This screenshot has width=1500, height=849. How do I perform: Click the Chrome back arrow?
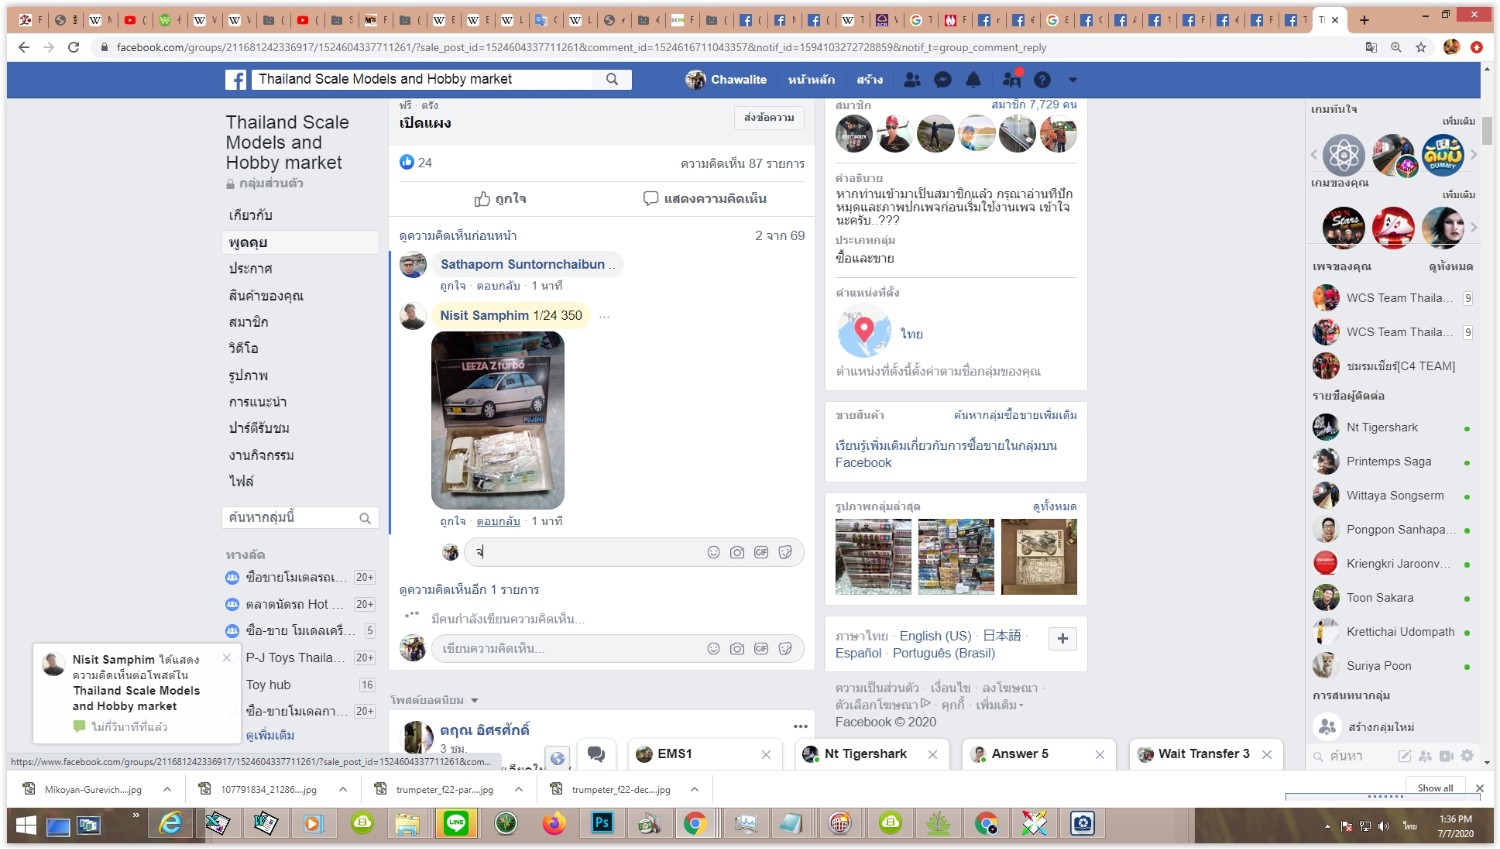coord(24,47)
